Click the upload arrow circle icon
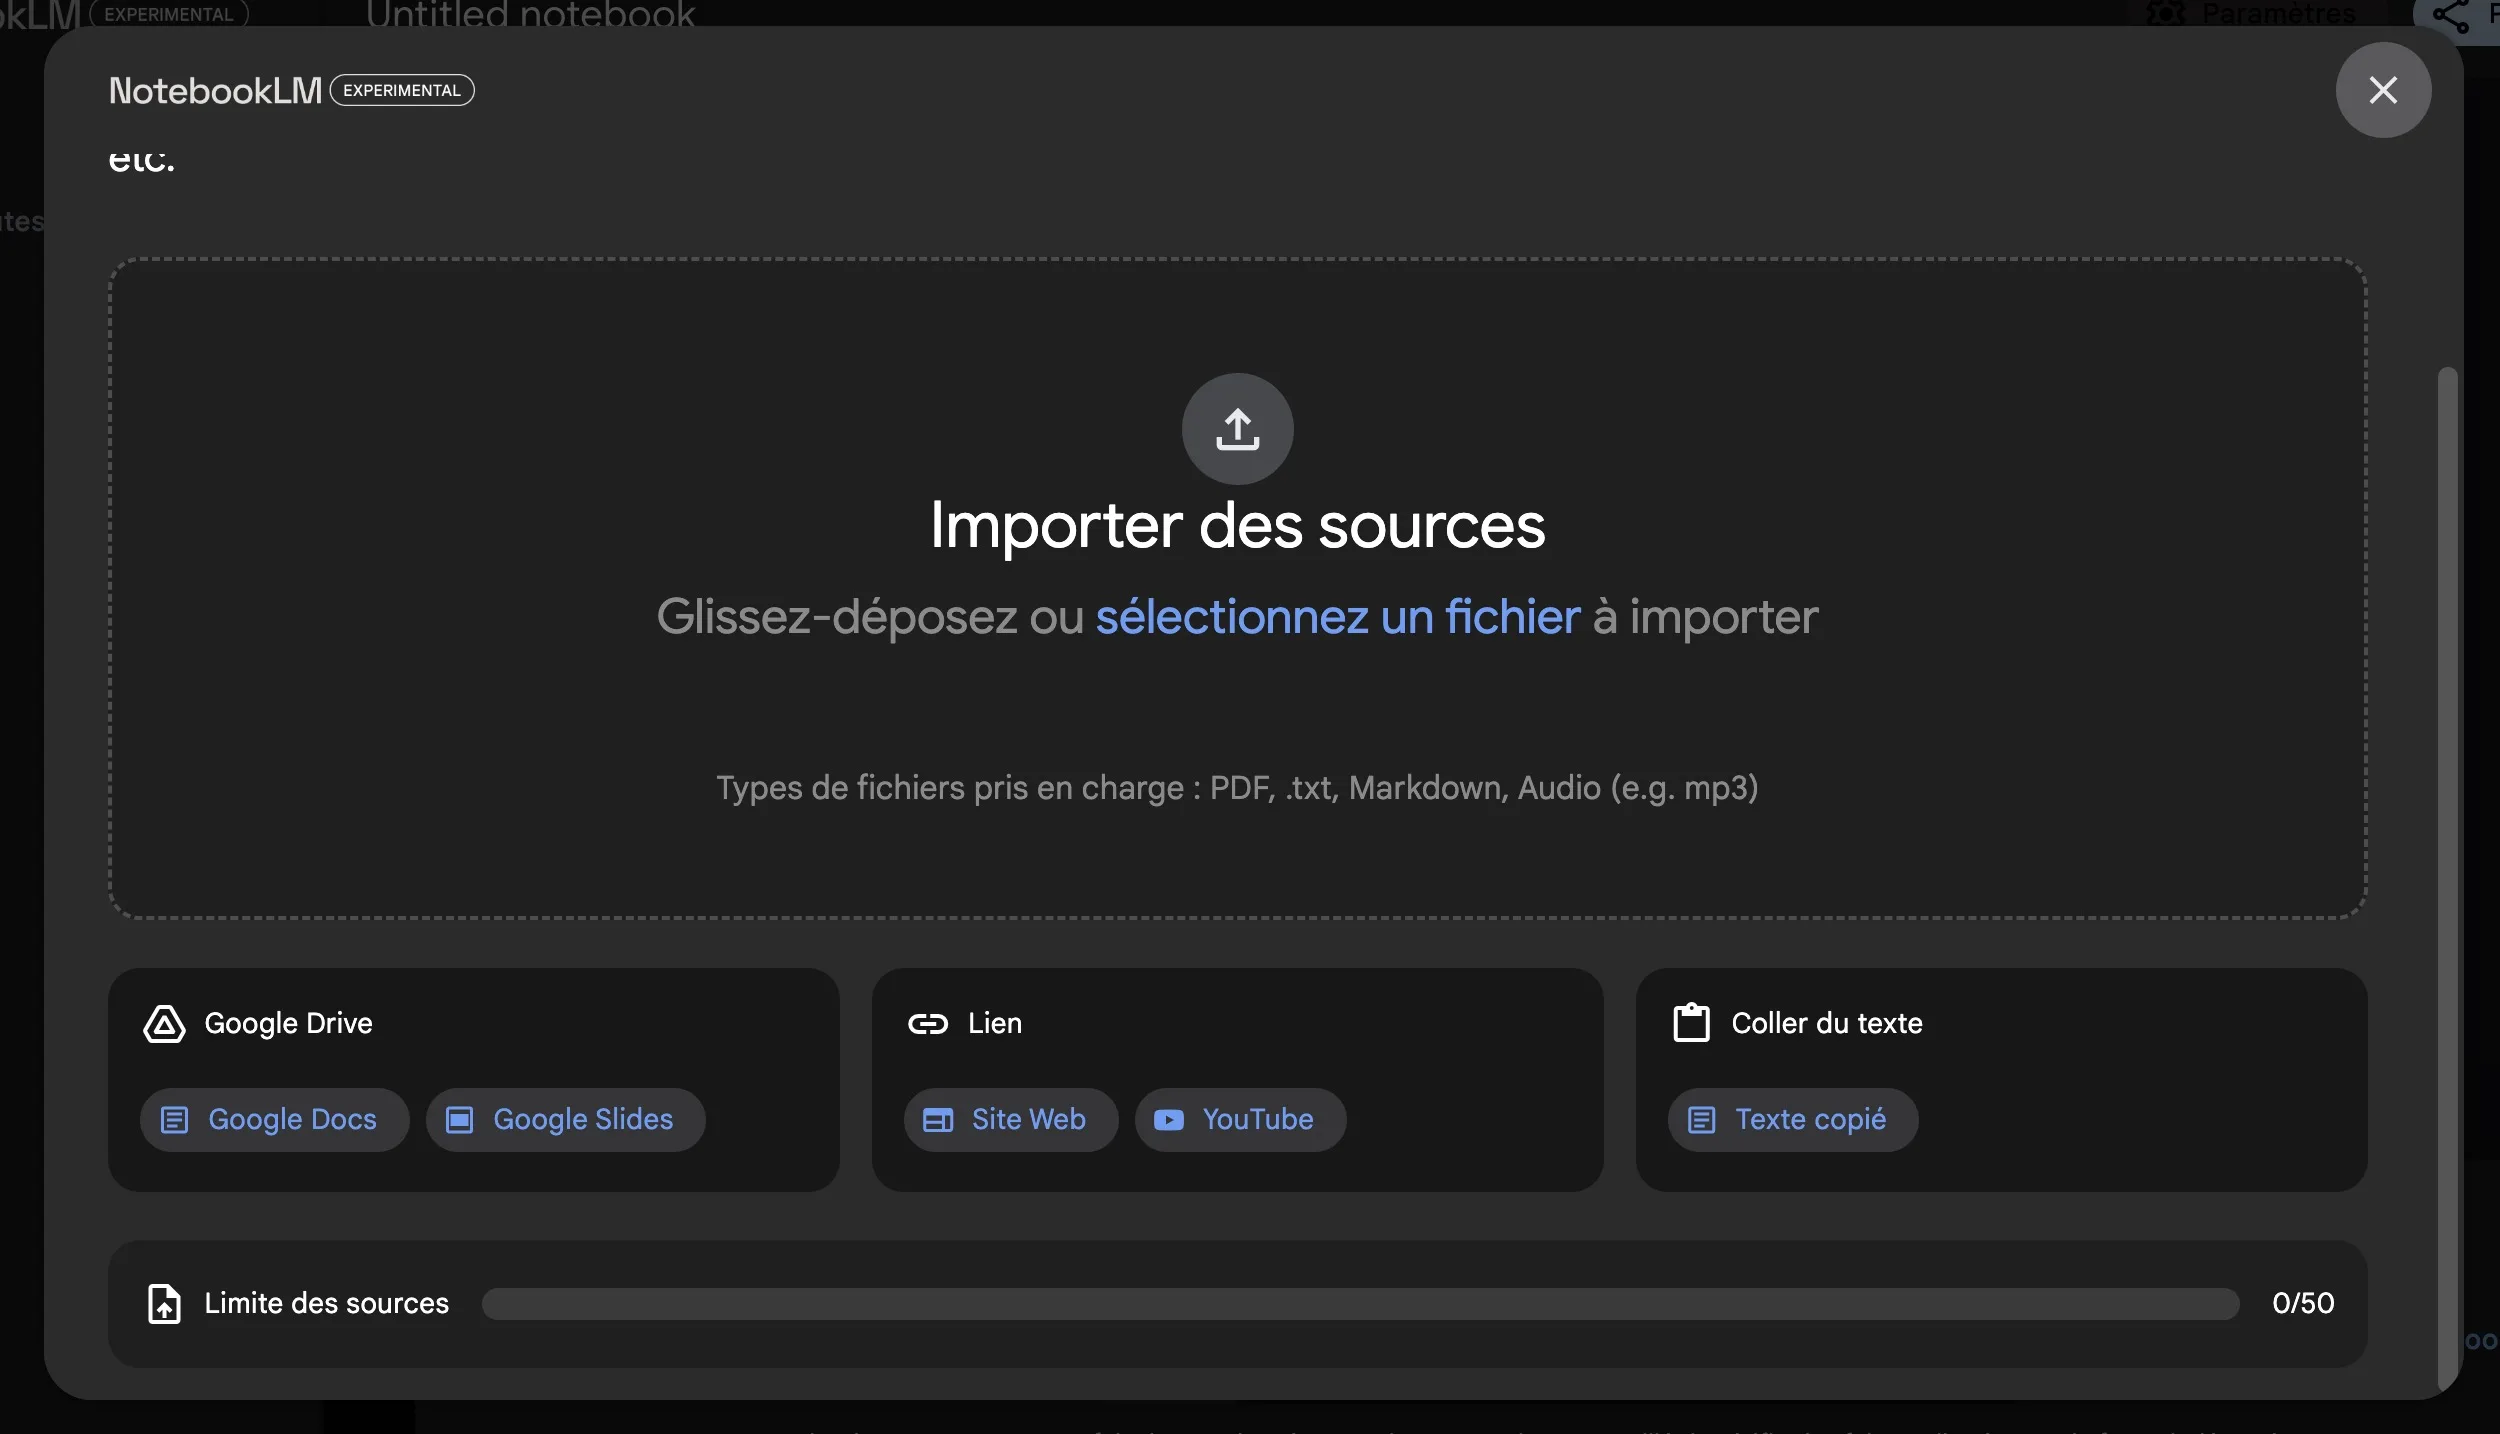This screenshot has width=2500, height=1434. (x=1237, y=429)
